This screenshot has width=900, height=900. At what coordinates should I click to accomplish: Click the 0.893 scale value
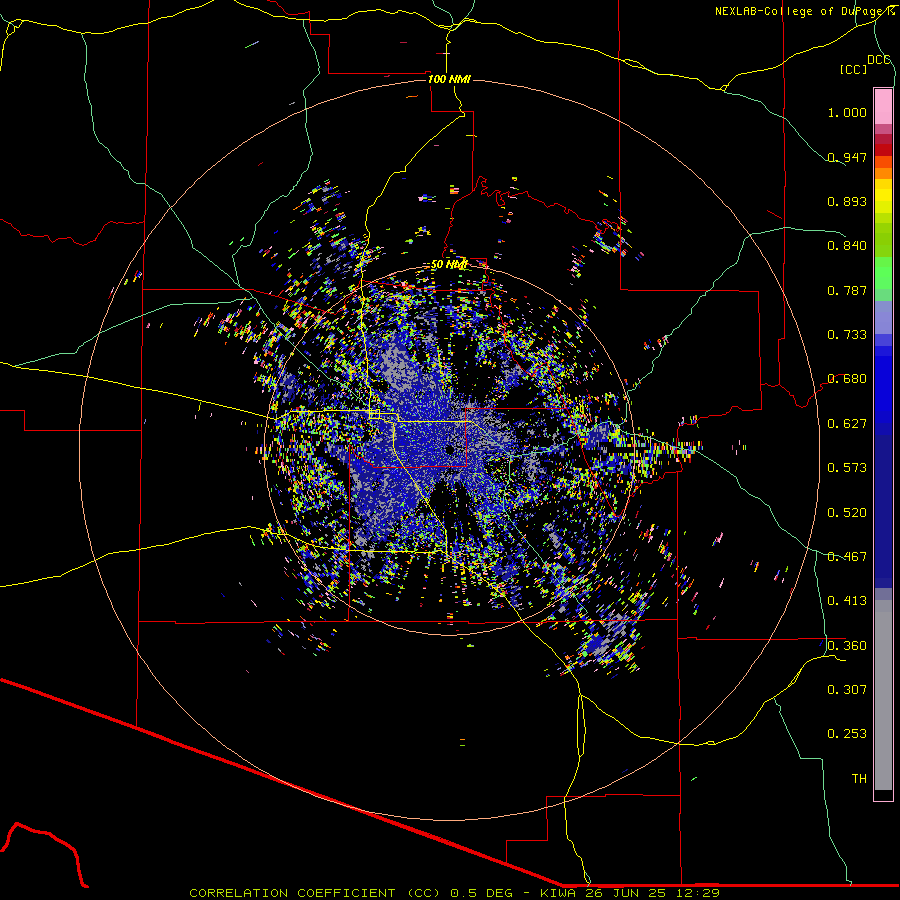point(847,201)
